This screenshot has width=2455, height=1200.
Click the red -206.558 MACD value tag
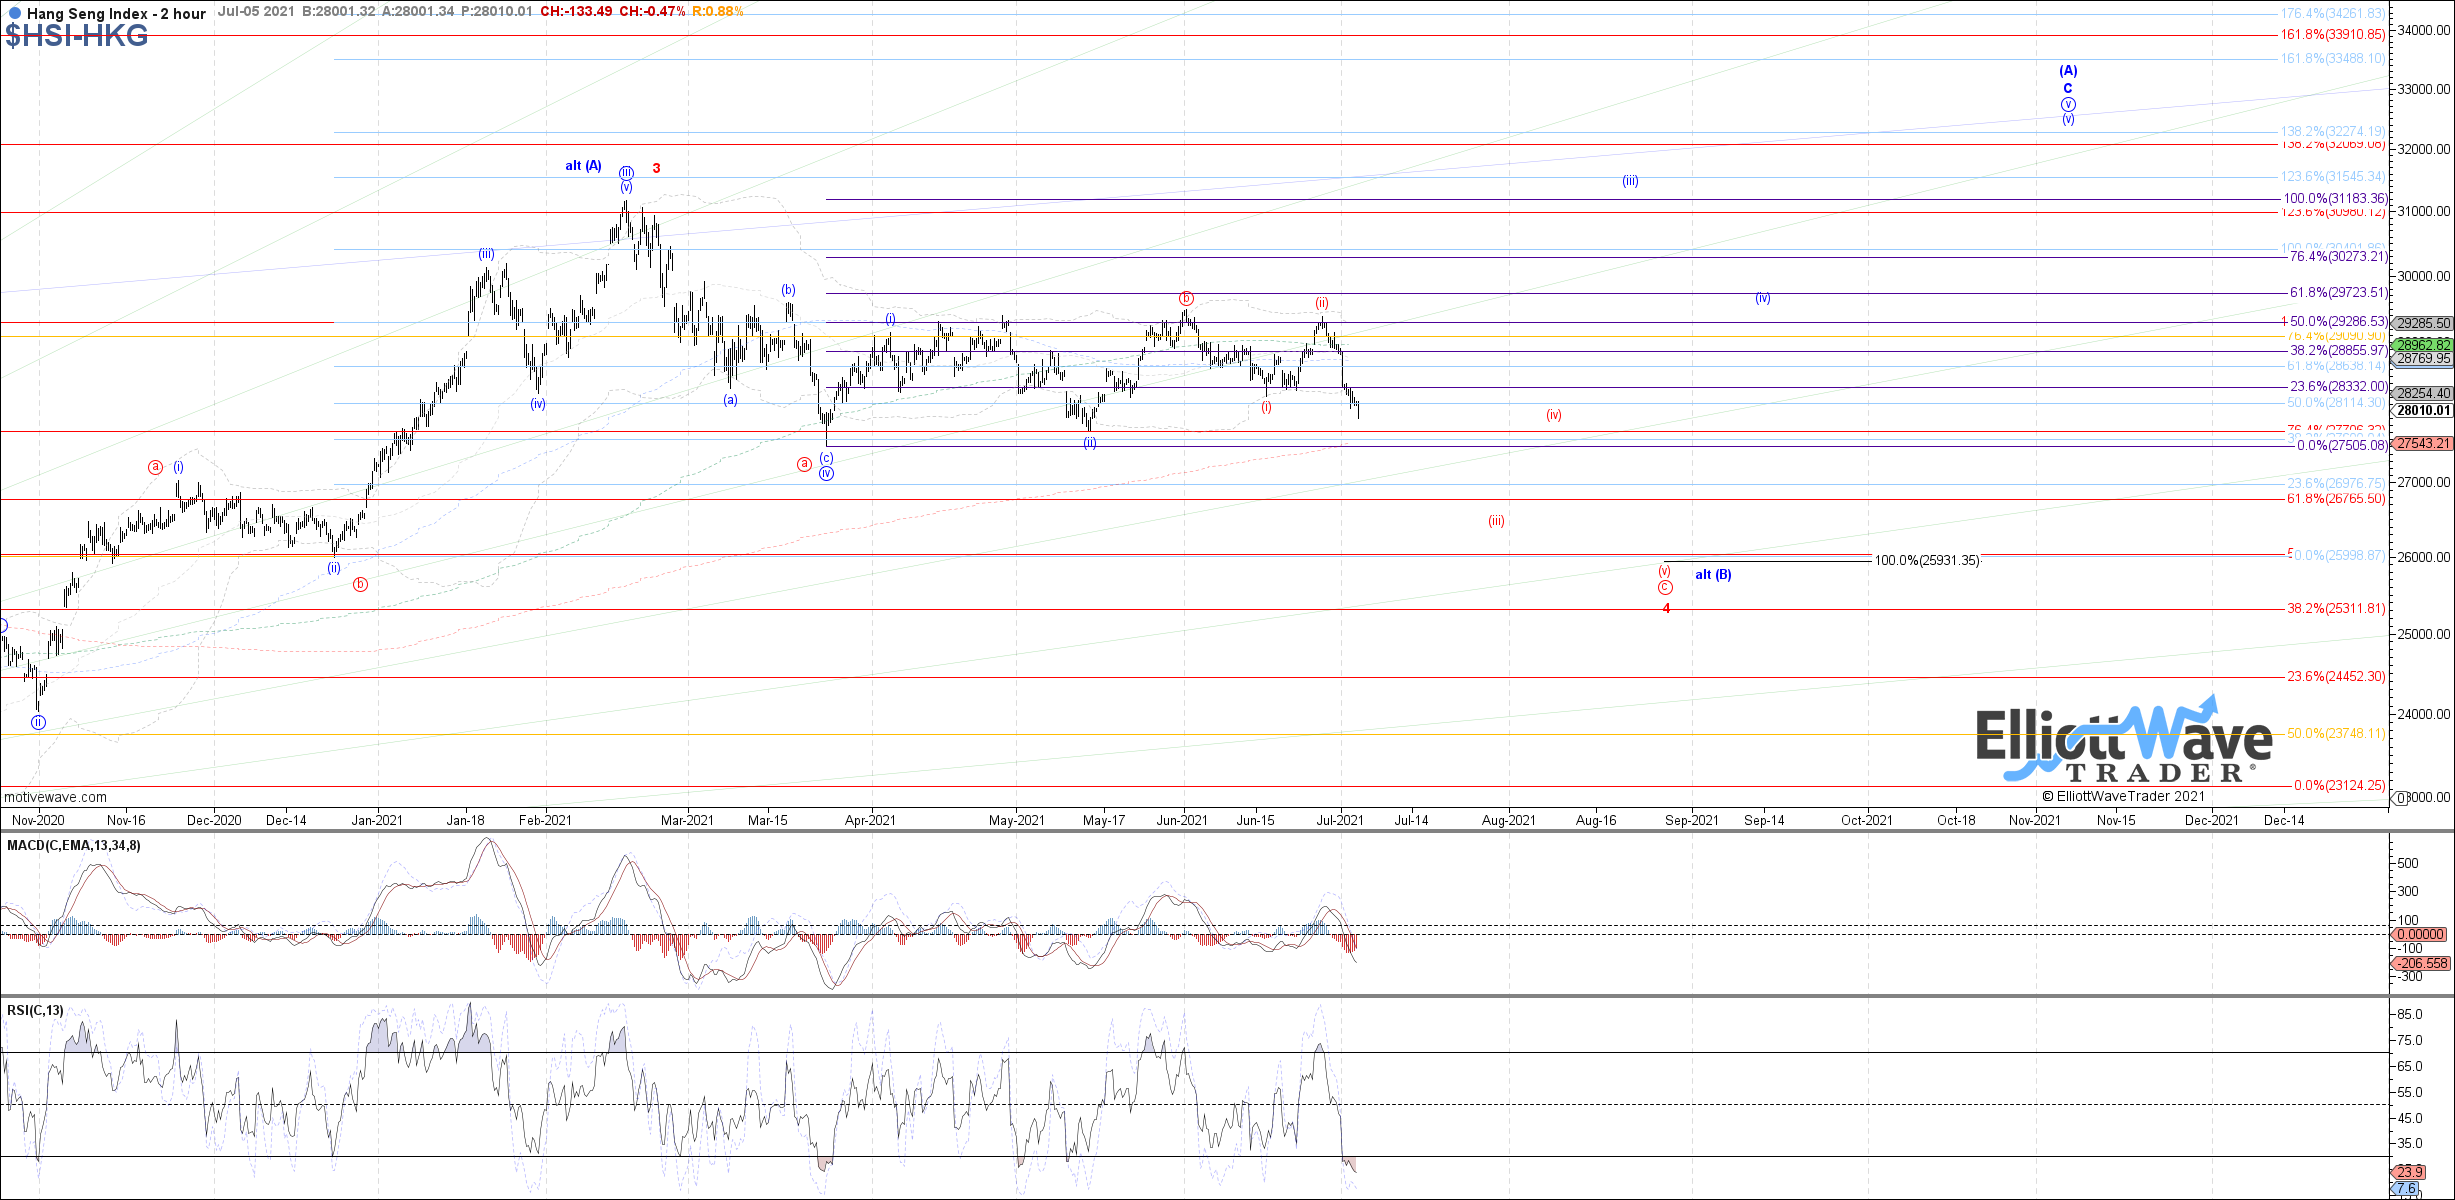point(2420,963)
